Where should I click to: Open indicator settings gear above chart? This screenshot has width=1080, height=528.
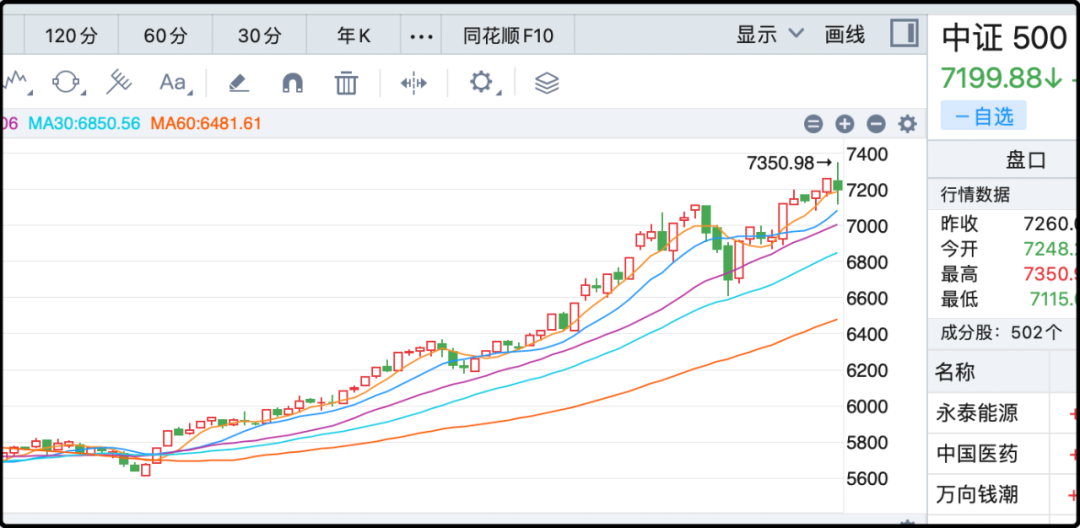coord(908,124)
